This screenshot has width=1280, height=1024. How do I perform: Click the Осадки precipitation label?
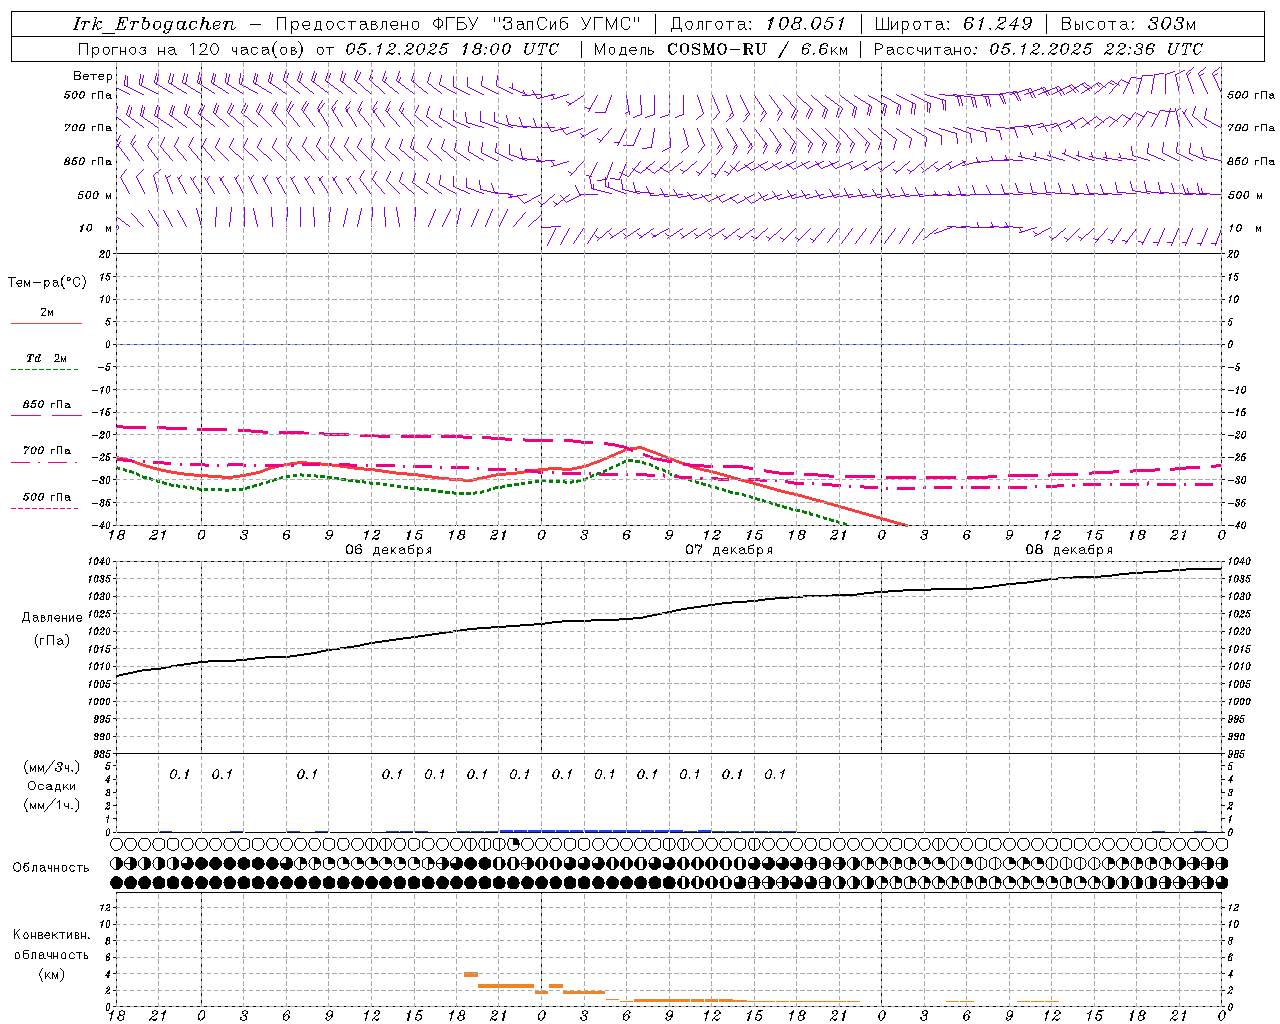click(x=52, y=786)
